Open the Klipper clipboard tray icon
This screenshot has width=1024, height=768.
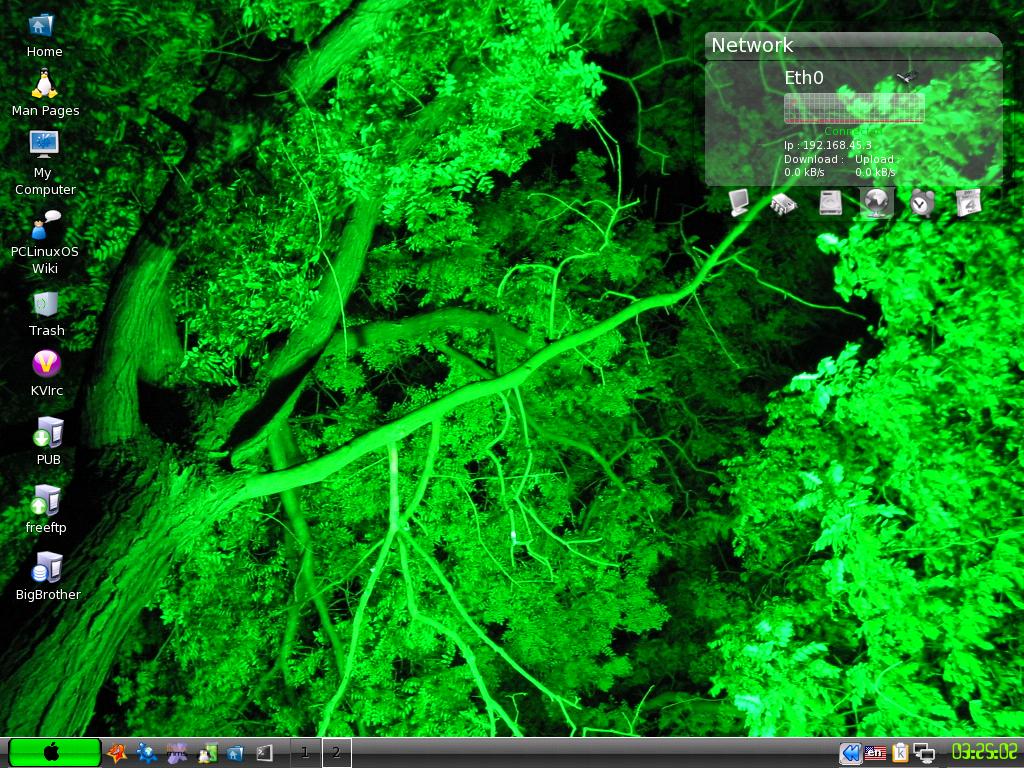coord(901,753)
